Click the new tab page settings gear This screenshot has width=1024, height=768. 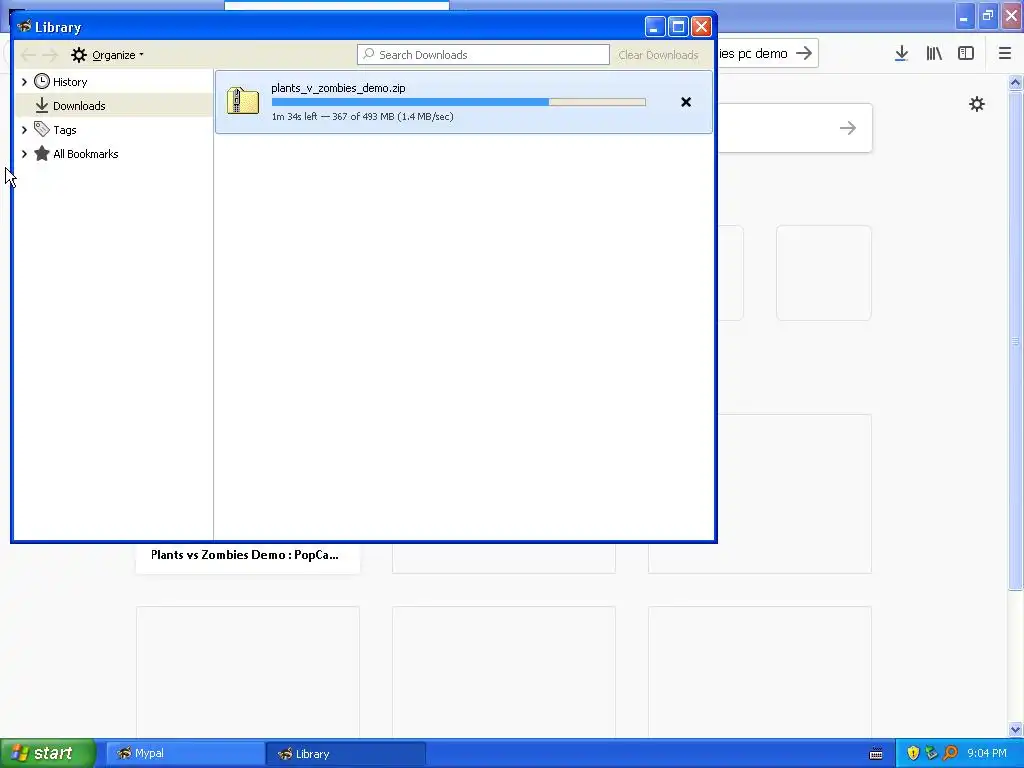coord(977,104)
